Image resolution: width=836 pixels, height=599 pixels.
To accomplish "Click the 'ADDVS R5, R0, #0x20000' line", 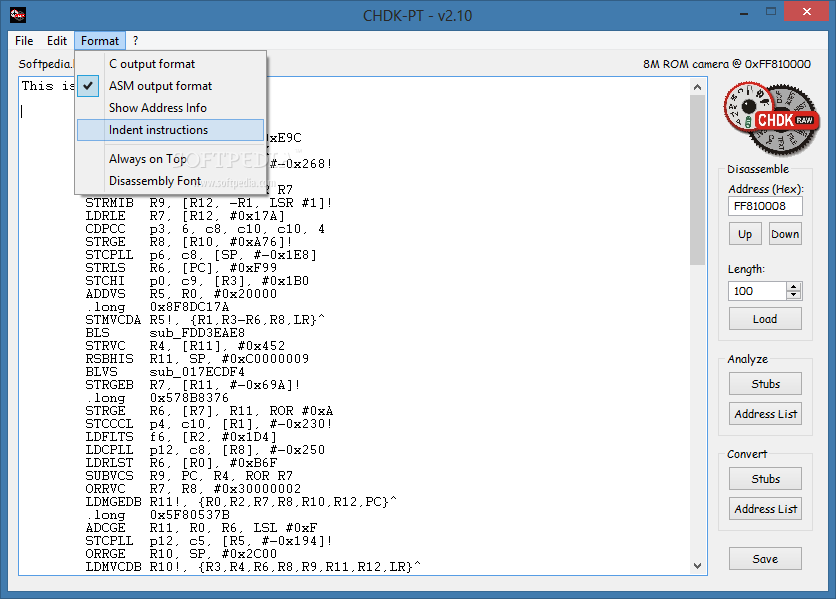I will point(181,294).
